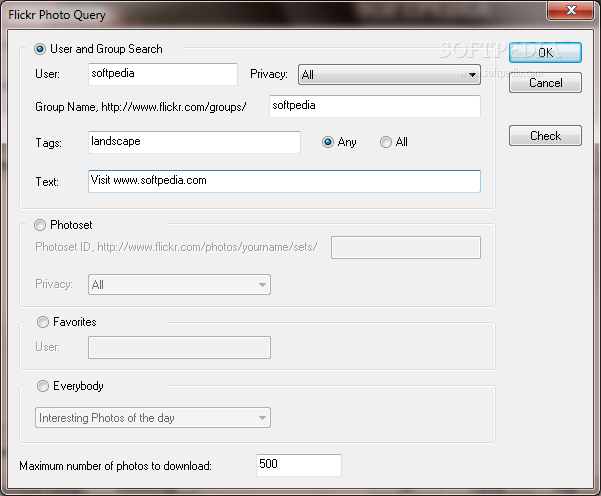Close the Flickr Photo Query dialog
Image resolution: width=601 pixels, height=496 pixels.
tap(571, 10)
